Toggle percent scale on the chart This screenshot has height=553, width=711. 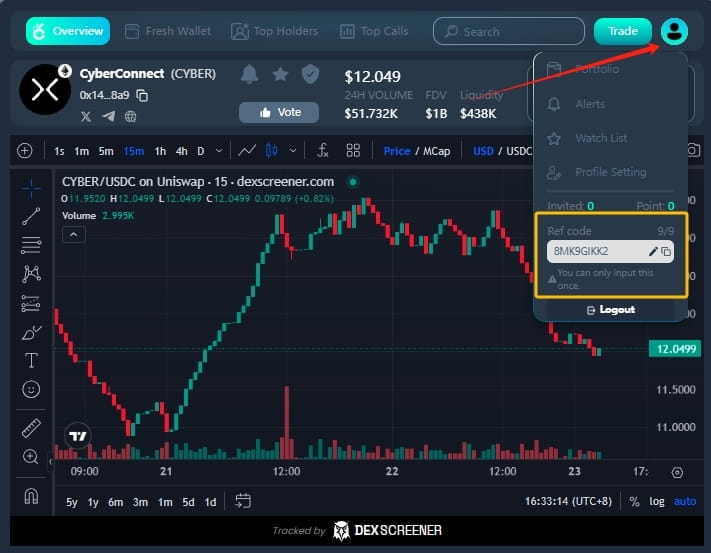click(634, 501)
